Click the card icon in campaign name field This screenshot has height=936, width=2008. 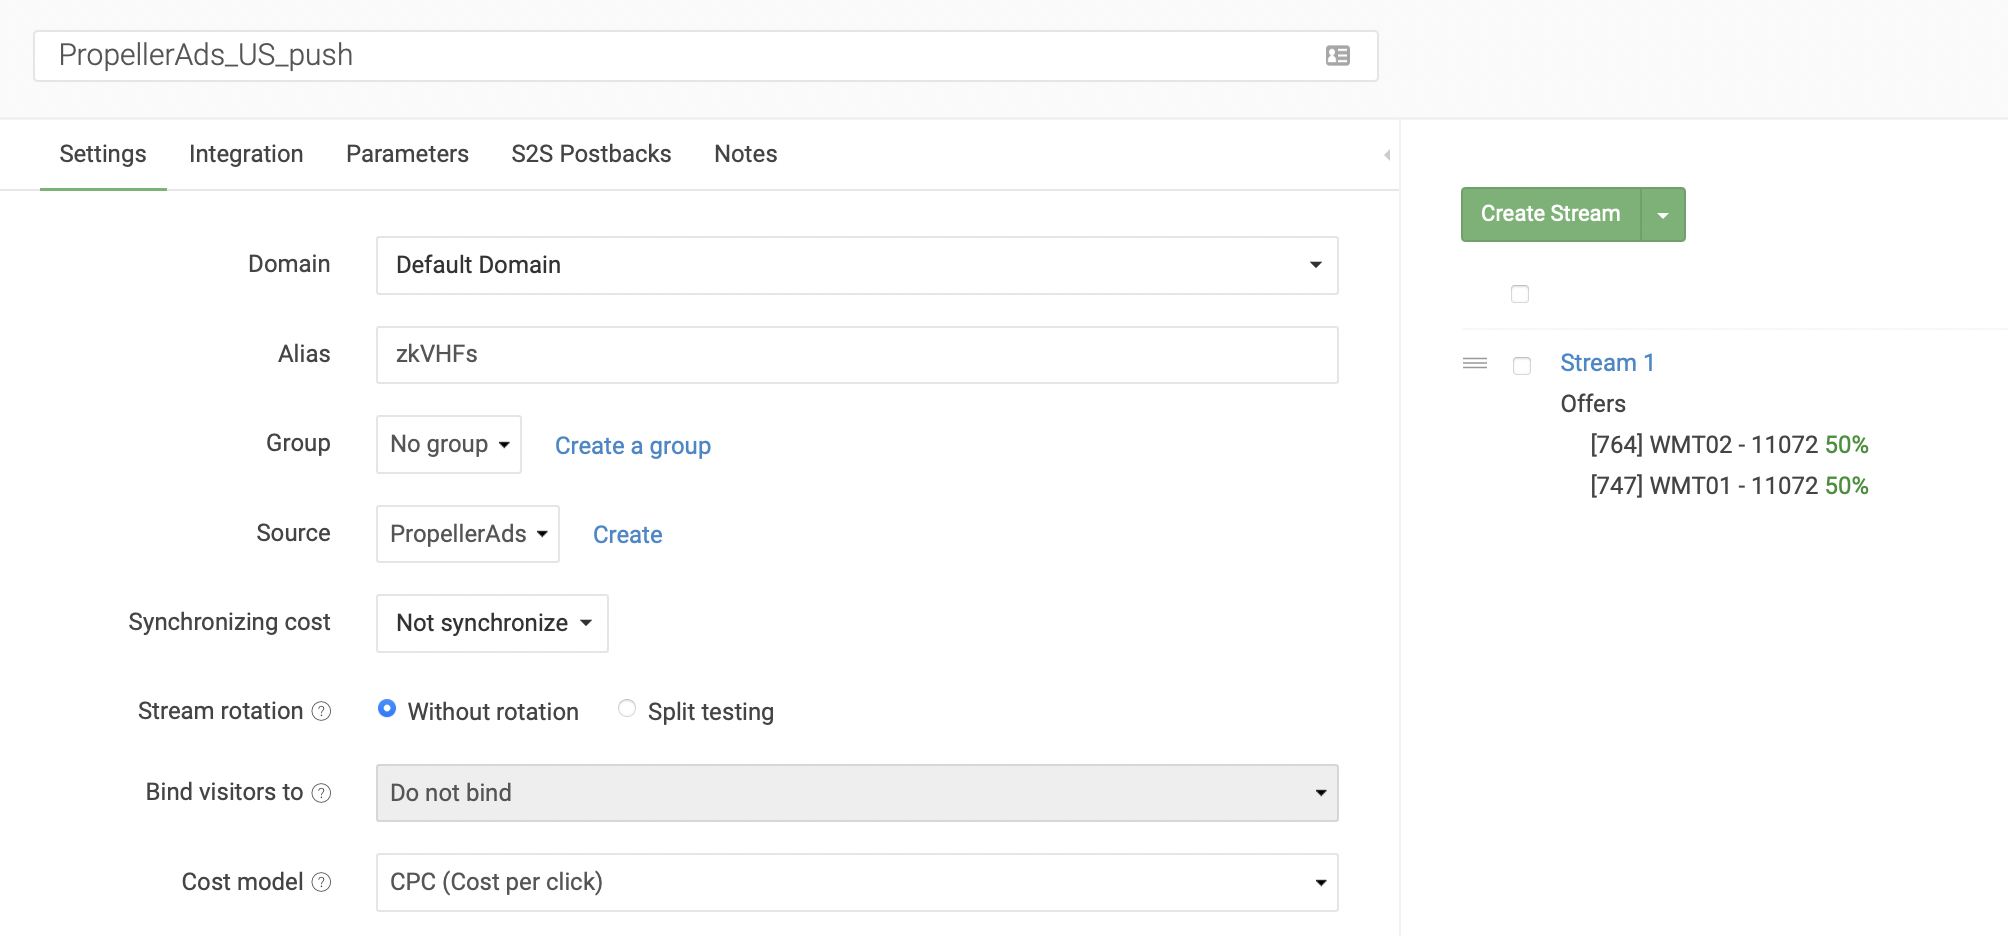1338,56
